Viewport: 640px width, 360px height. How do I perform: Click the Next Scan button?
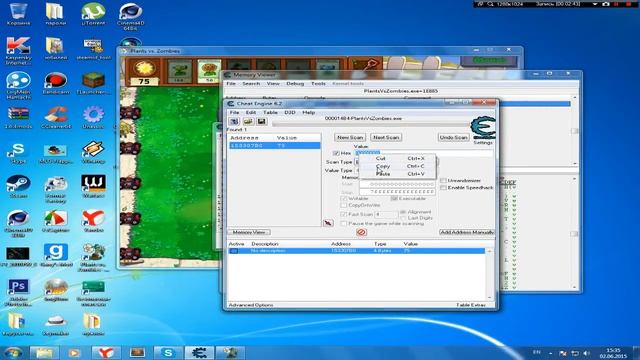click(386, 138)
